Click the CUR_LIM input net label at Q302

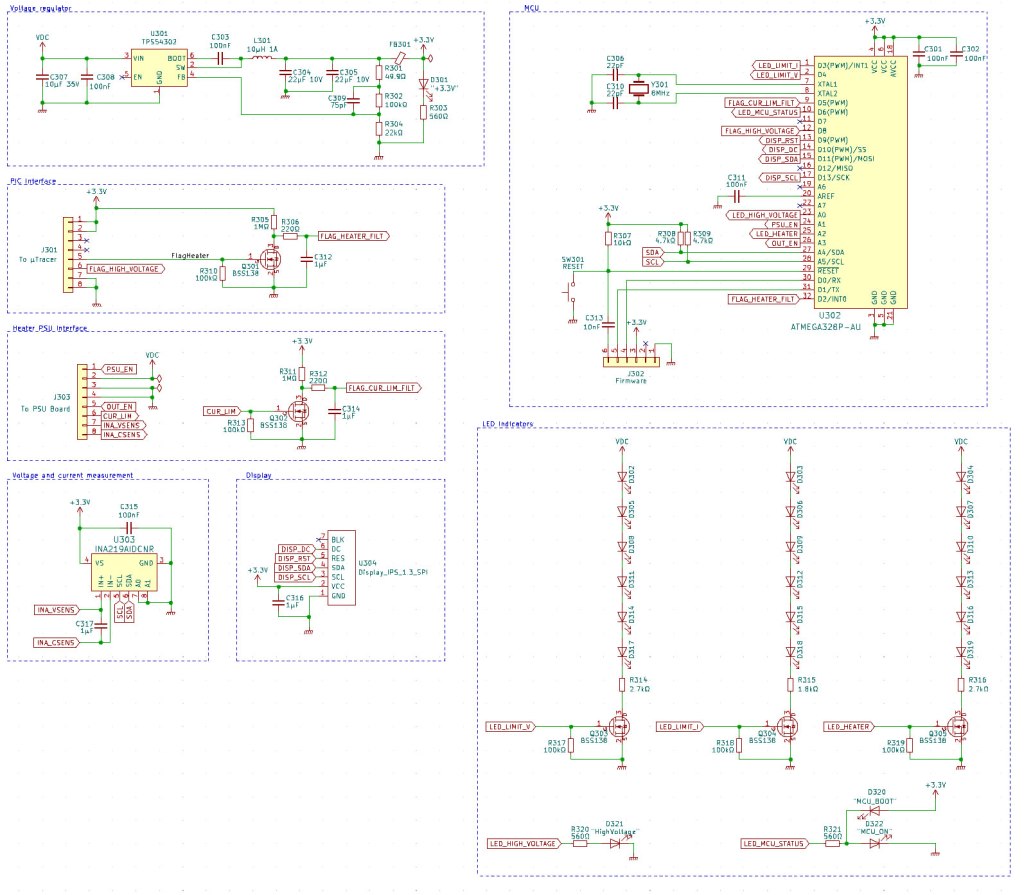(x=220, y=411)
